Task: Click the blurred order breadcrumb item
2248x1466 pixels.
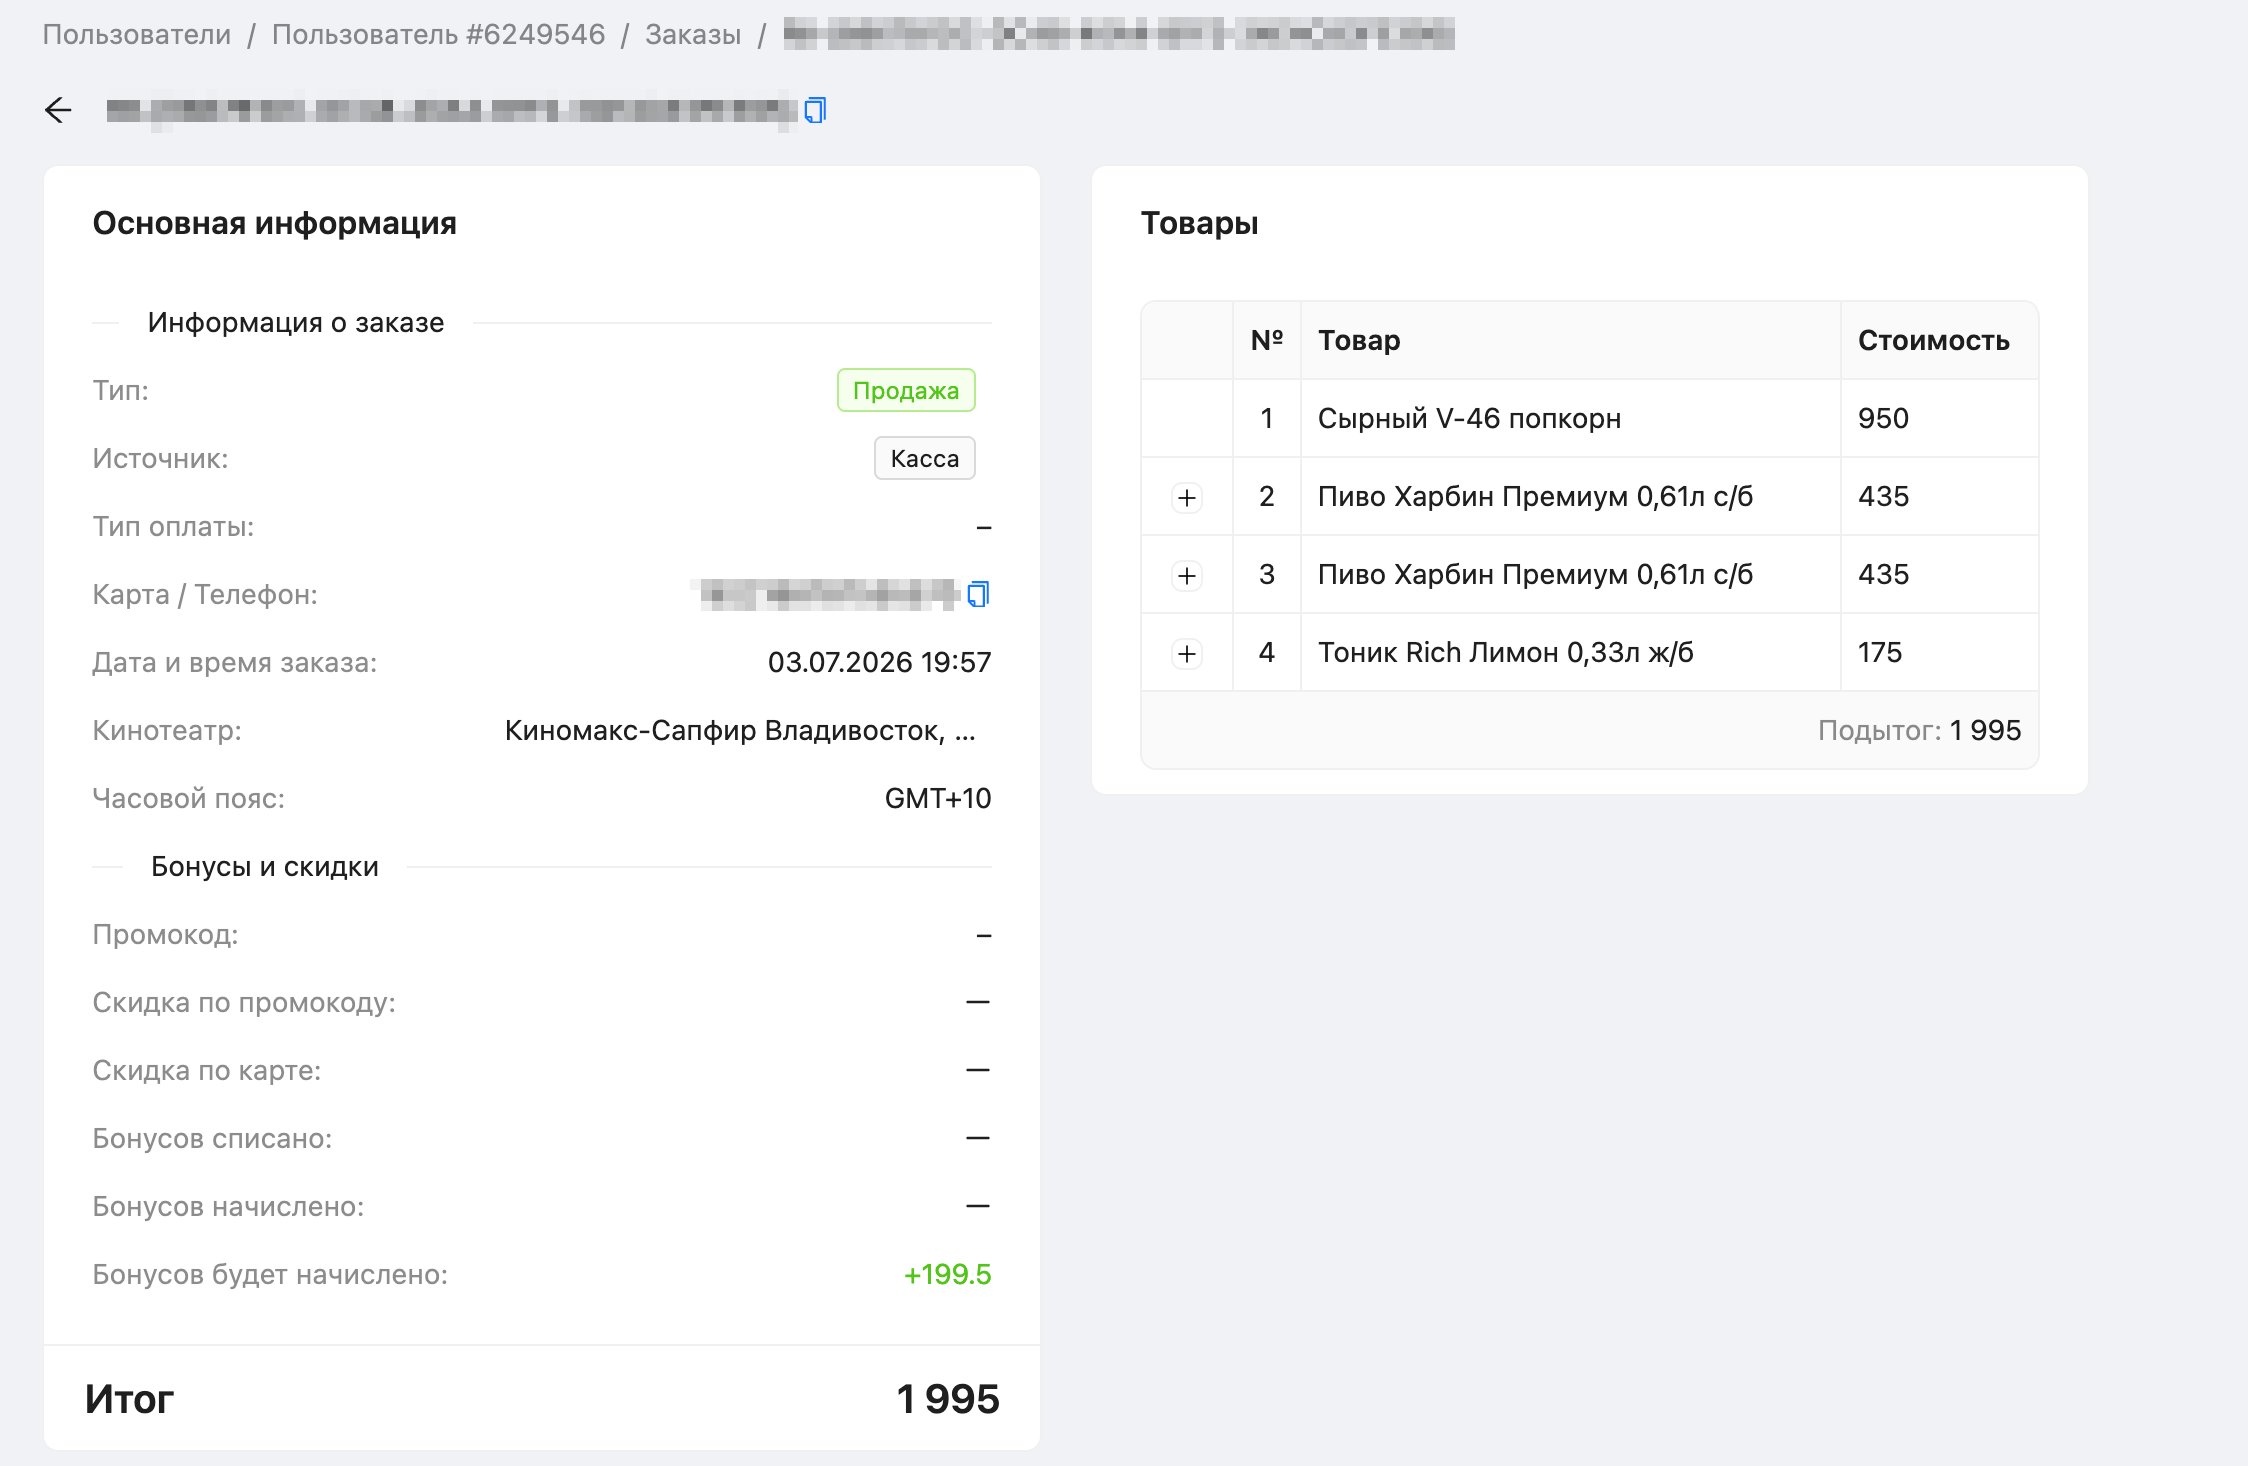Action: coord(1118,34)
